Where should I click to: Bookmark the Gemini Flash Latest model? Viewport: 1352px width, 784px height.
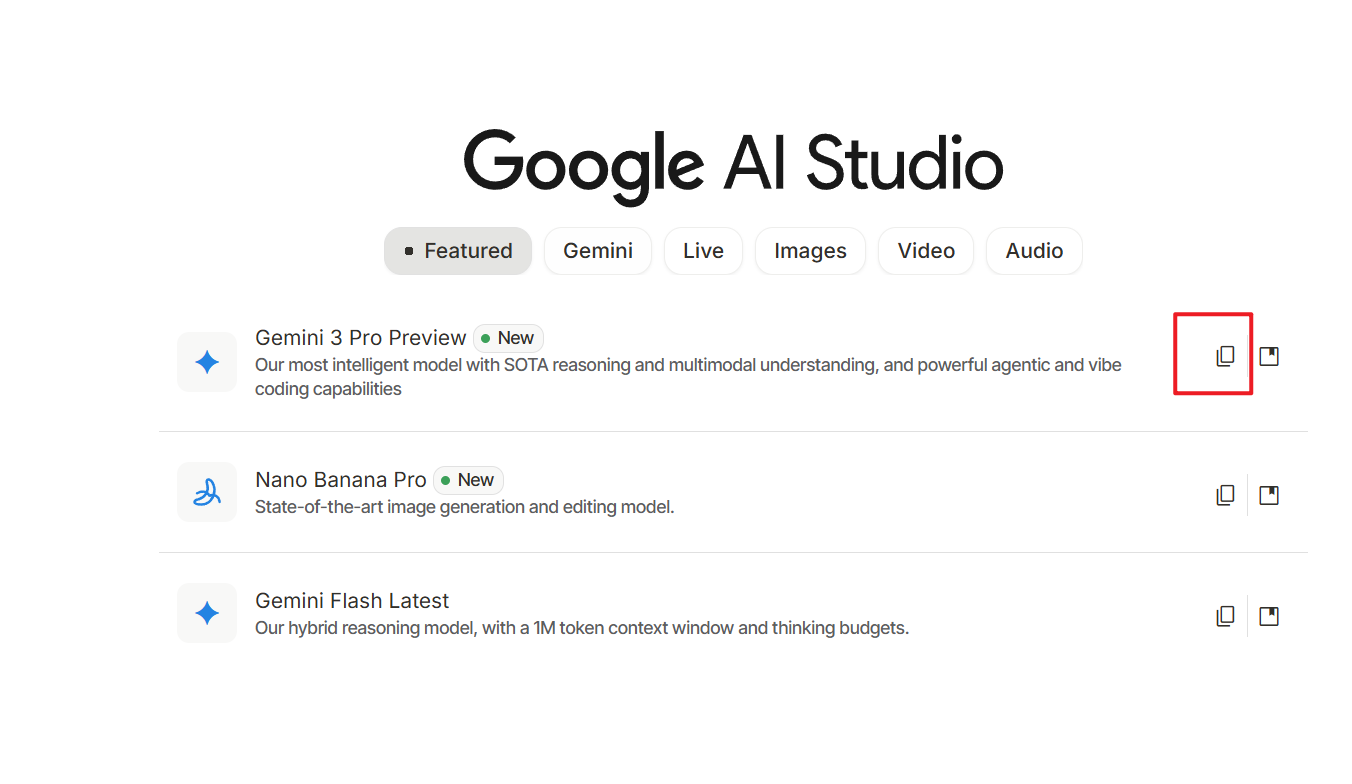click(1268, 615)
